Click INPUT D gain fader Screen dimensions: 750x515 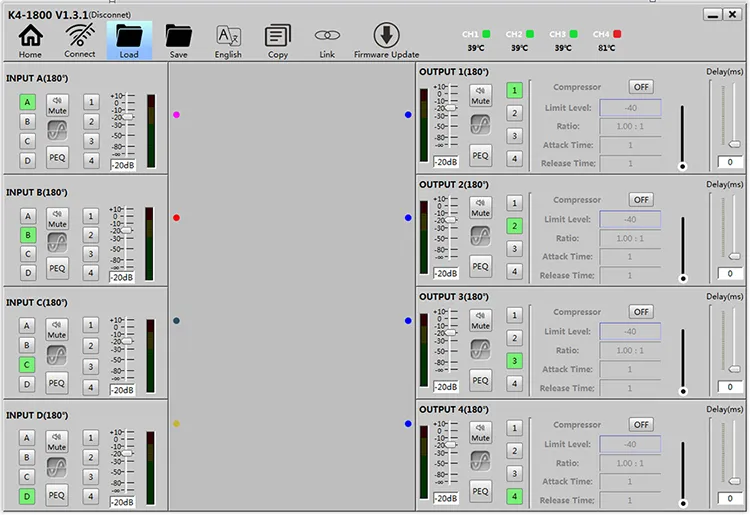click(x=127, y=454)
